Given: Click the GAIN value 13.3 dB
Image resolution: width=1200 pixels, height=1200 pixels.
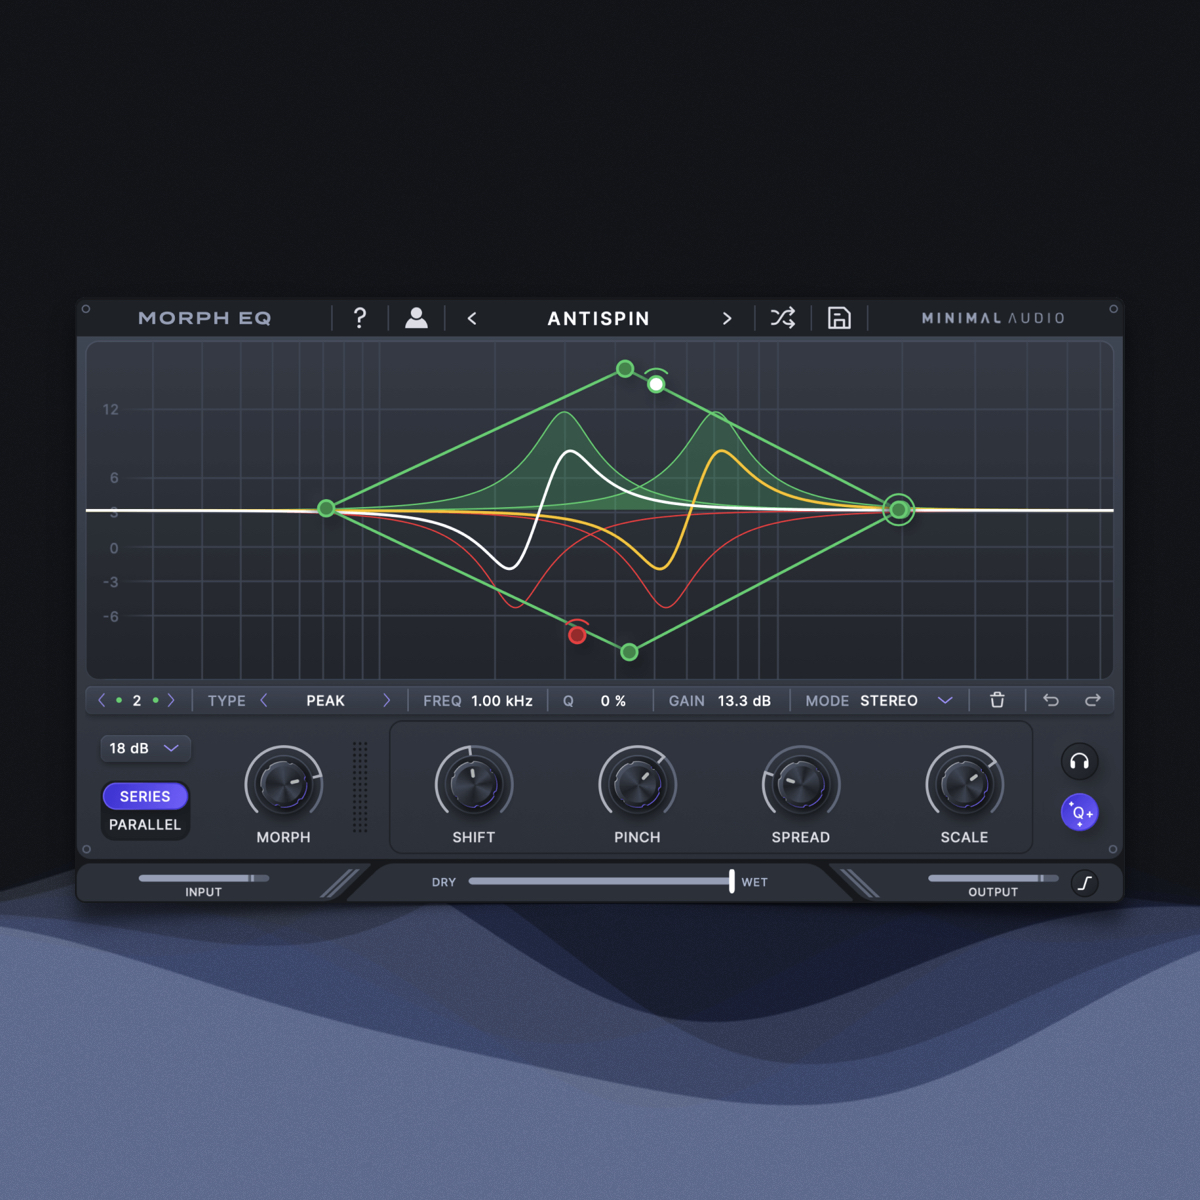Looking at the screenshot, I should point(744,701).
